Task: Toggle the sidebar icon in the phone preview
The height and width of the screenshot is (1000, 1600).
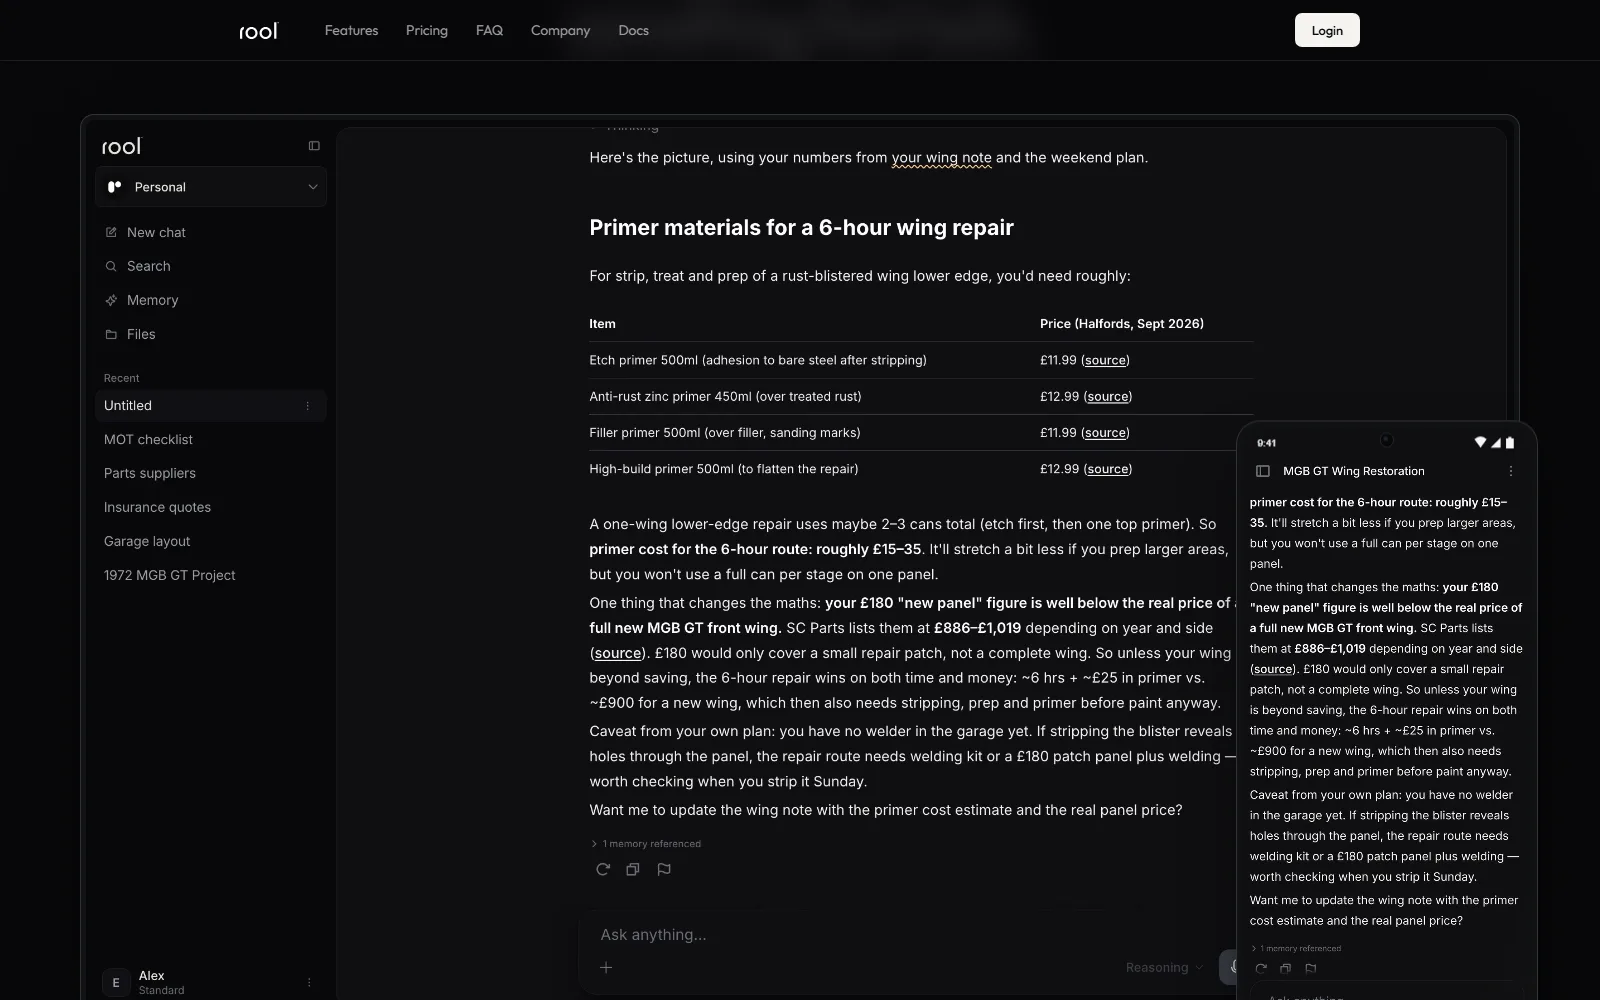Action: 1263,471
